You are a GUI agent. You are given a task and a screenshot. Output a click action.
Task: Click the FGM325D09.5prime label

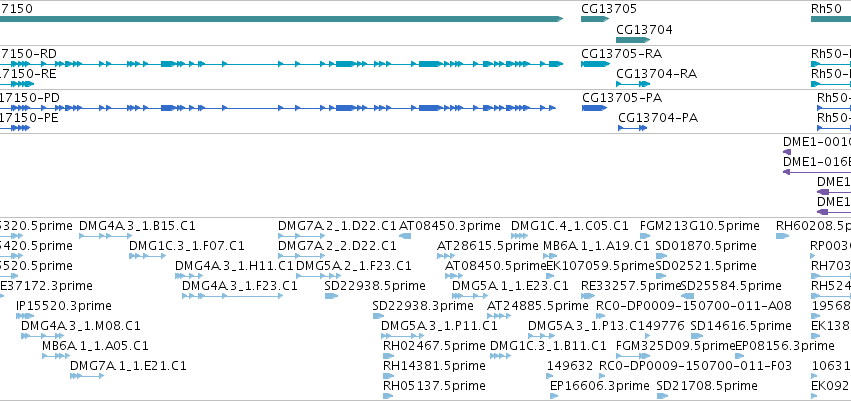(676, 346)
